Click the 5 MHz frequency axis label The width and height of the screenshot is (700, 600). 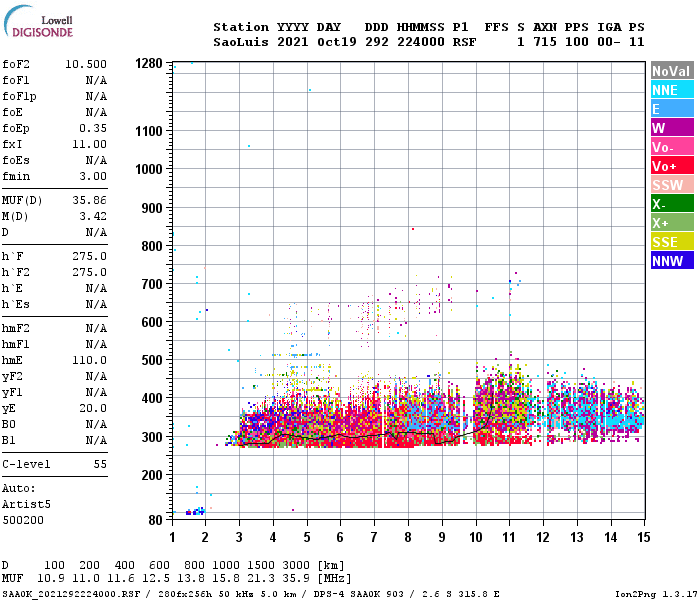(x=307, y=537)
